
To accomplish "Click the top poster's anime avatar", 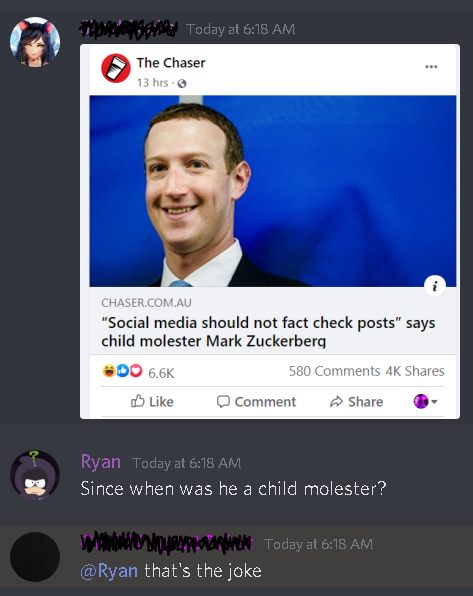I will [35, 41].
